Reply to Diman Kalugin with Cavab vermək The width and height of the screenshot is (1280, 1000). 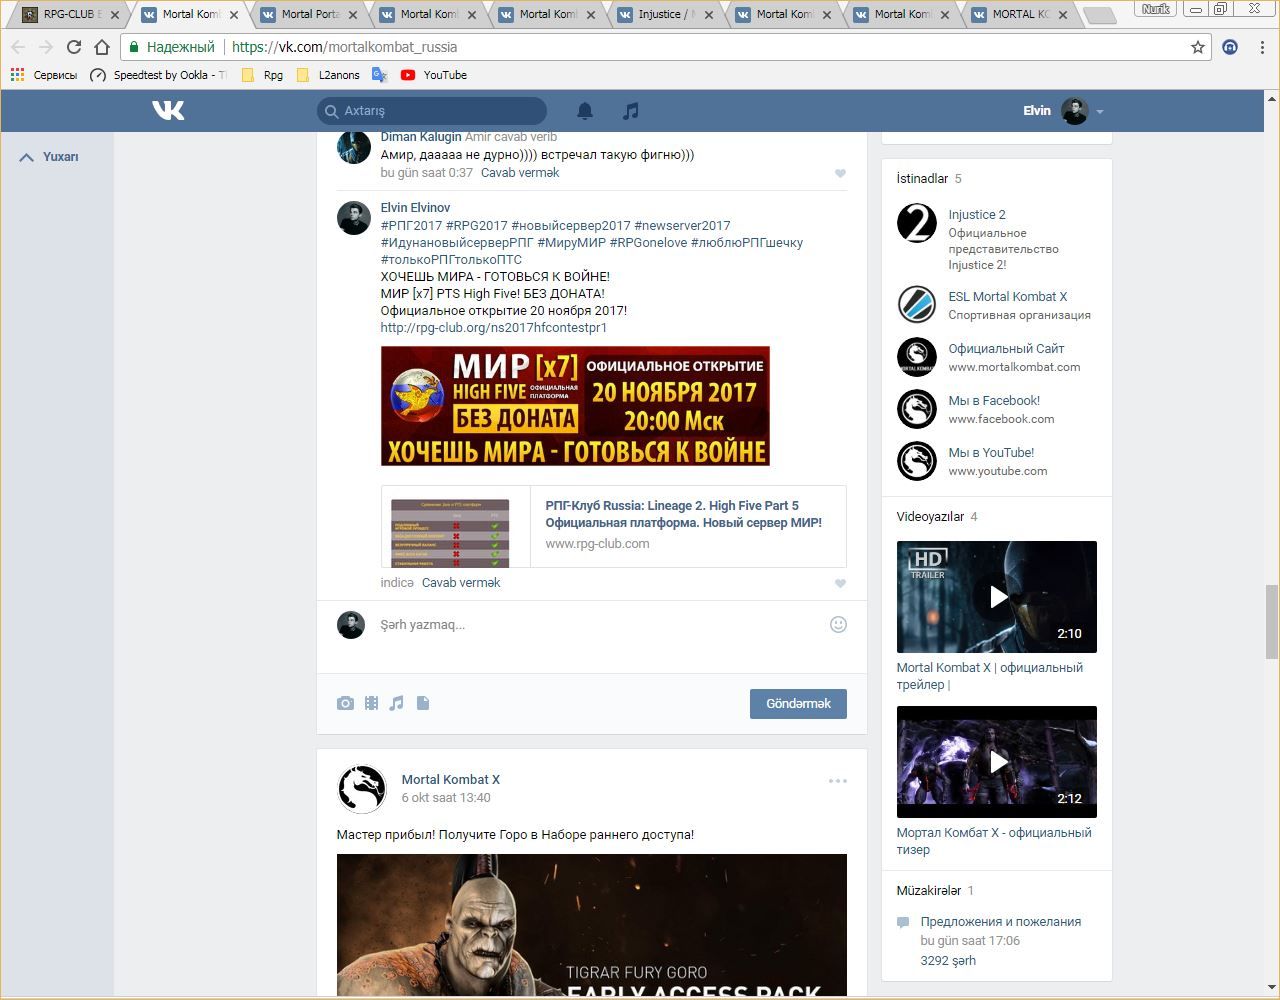(520, 173)
